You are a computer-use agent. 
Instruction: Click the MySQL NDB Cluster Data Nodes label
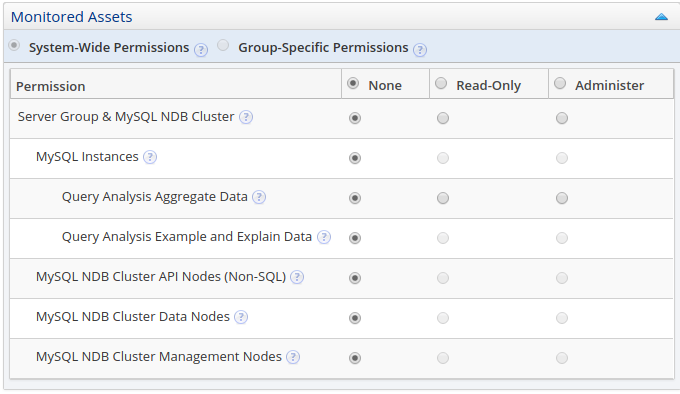tap(133, 316)
